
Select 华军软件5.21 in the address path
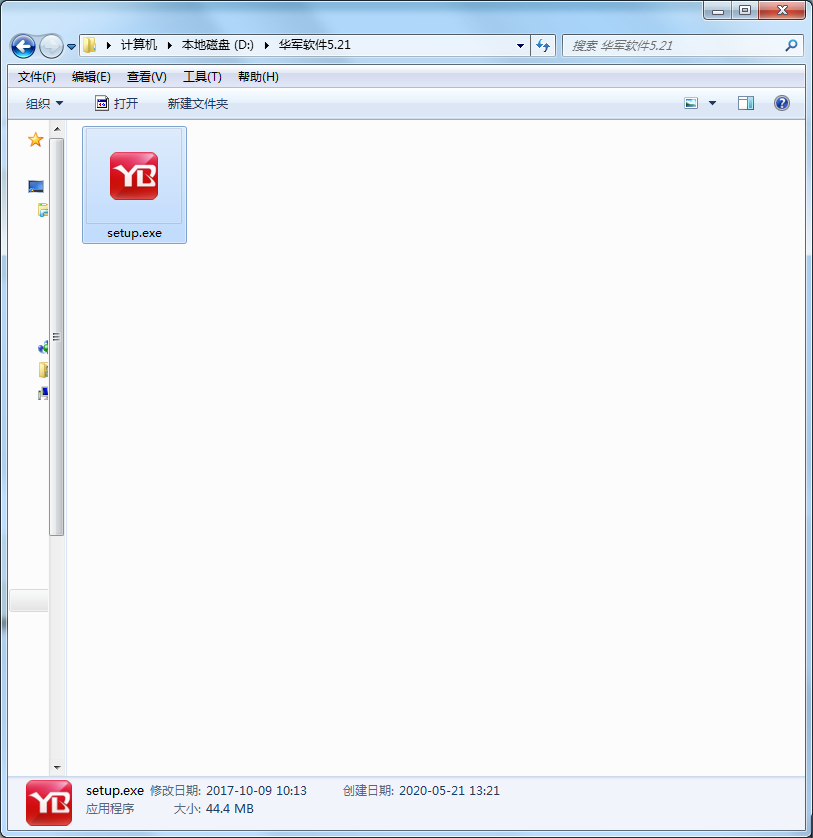click(x=314, y=45)
